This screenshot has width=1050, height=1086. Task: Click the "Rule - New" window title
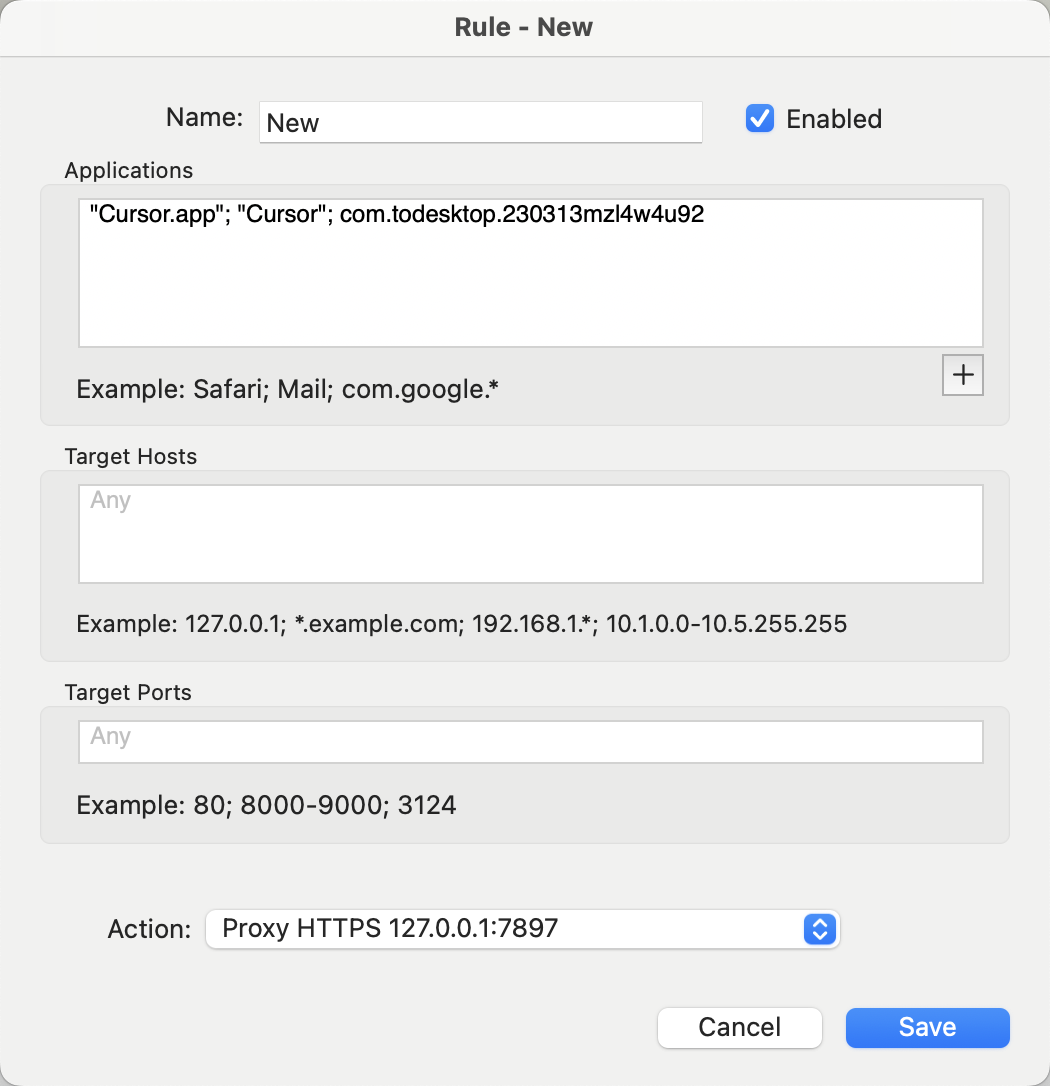click(524, 27)
